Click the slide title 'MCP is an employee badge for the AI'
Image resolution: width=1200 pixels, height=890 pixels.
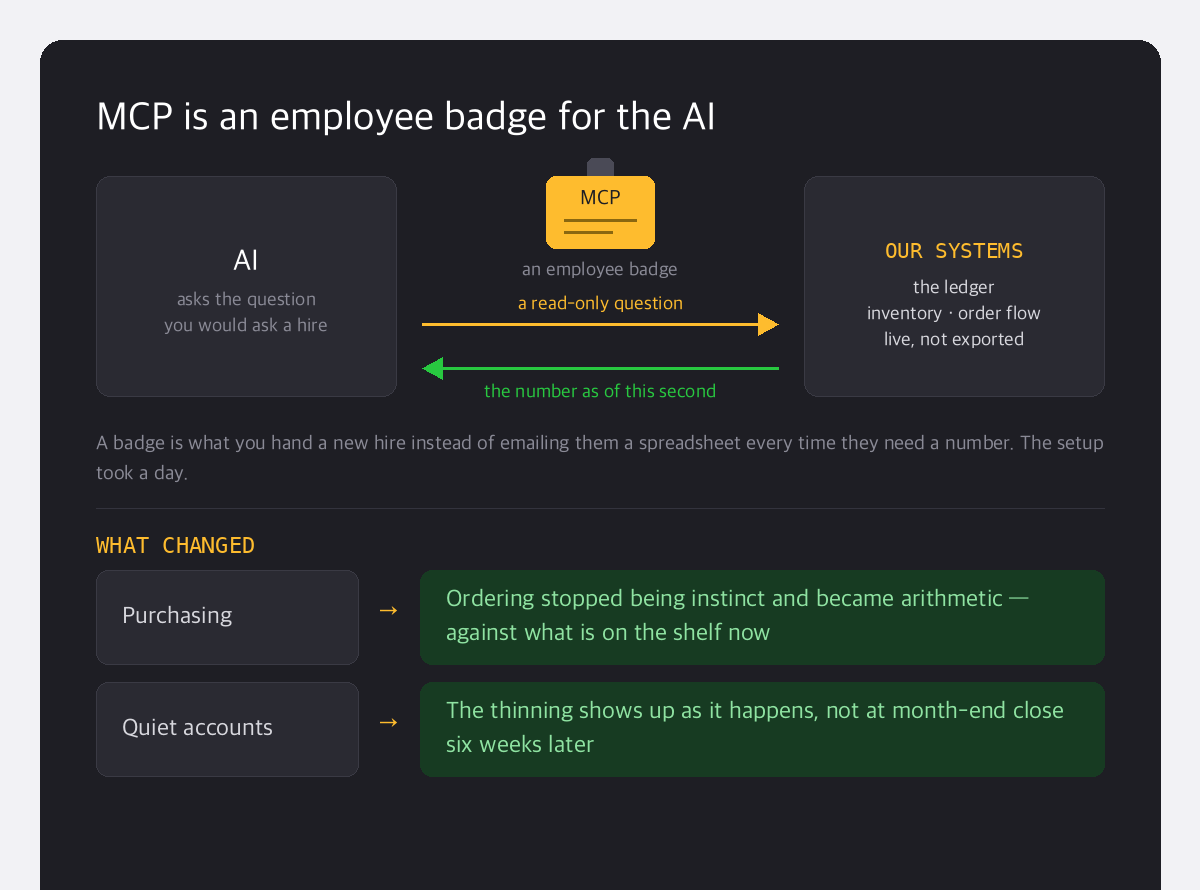pyautogui.click(x=406, y=117)
